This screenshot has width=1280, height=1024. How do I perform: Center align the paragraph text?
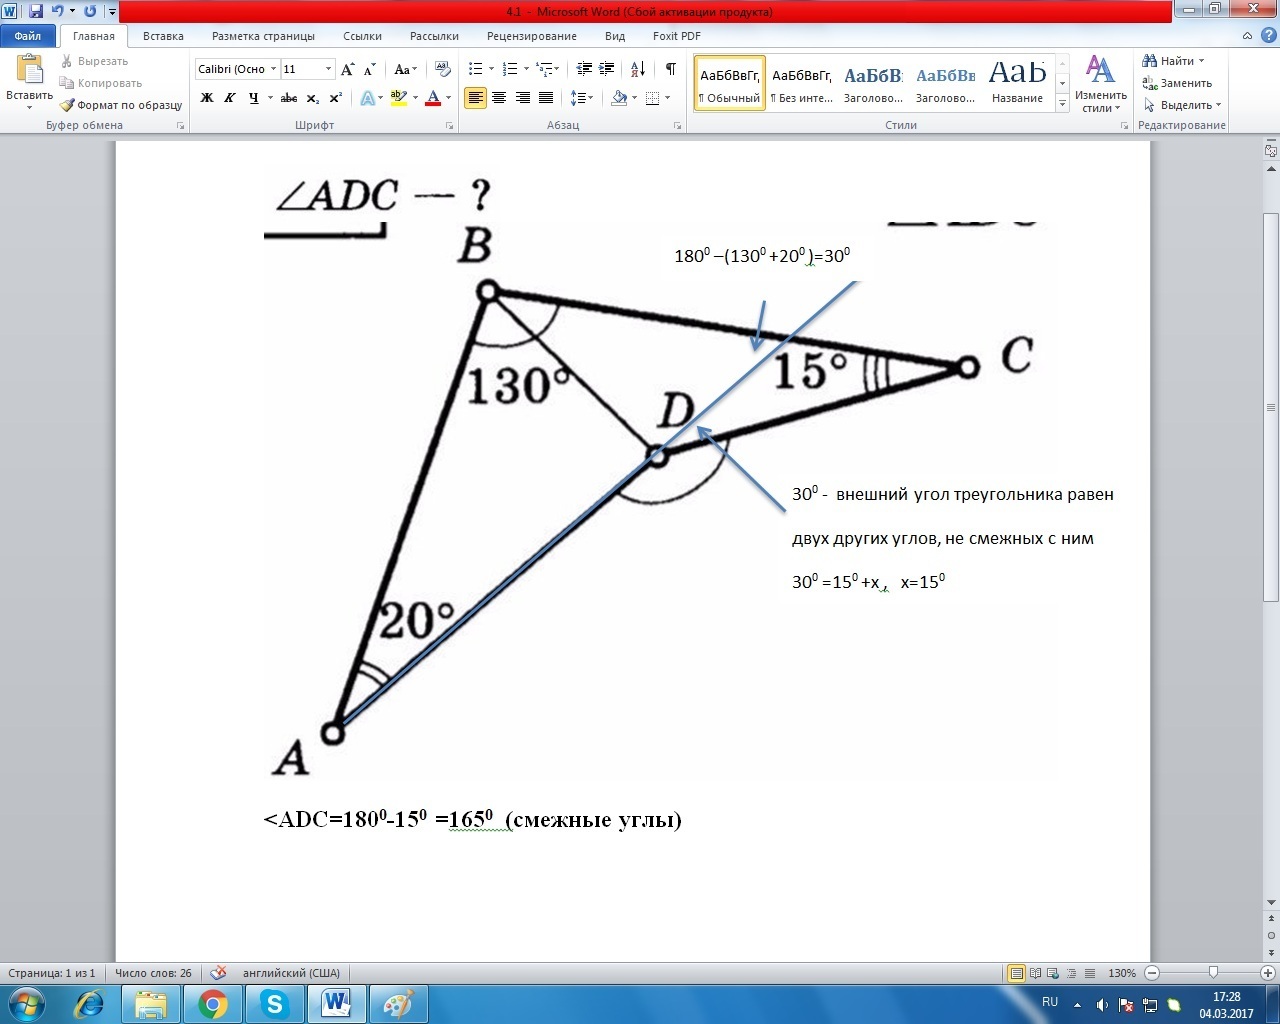tap(499, 98)
